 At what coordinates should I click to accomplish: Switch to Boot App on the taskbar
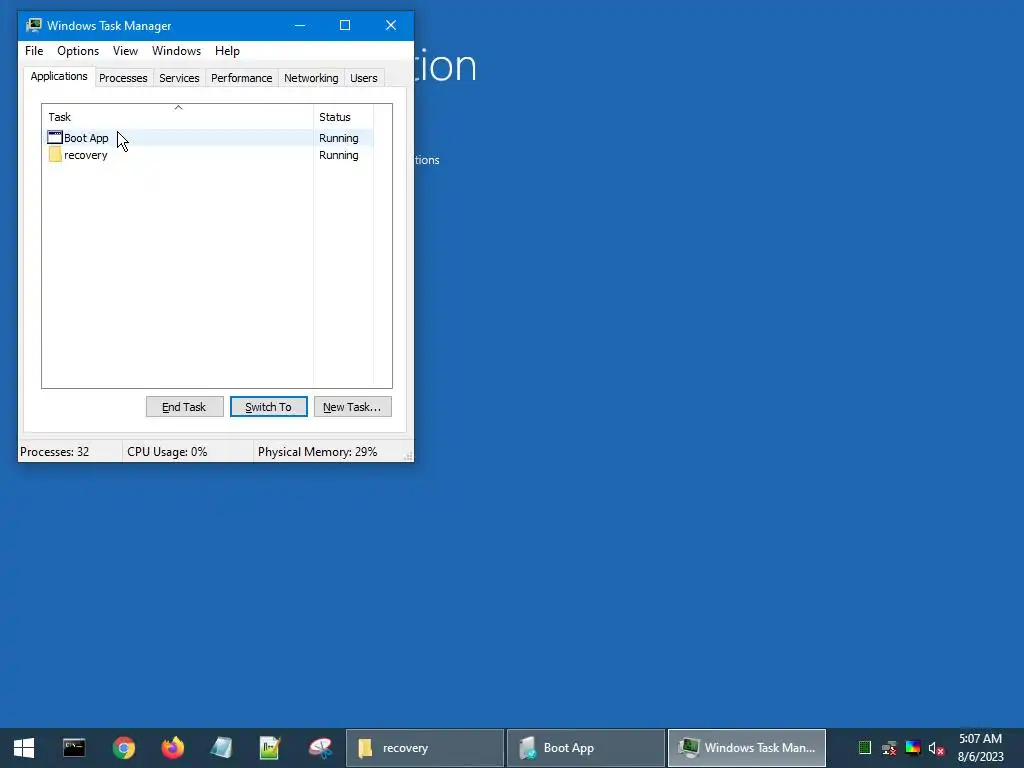pos(586,748)
